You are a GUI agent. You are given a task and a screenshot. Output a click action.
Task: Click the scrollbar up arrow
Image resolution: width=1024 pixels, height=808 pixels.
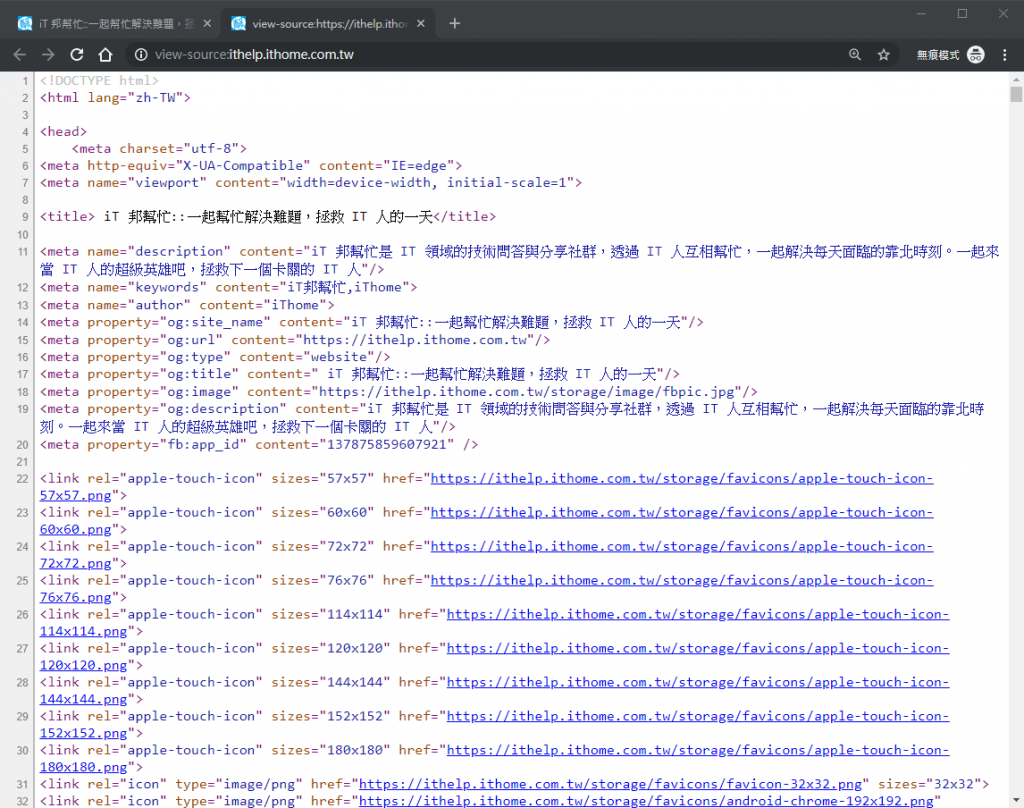click(x=1016, y=79)
